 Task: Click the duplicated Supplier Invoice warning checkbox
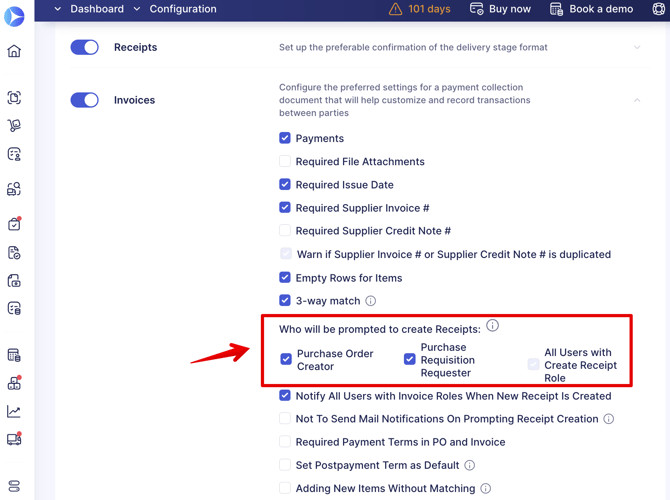click(x=286, y=253)
